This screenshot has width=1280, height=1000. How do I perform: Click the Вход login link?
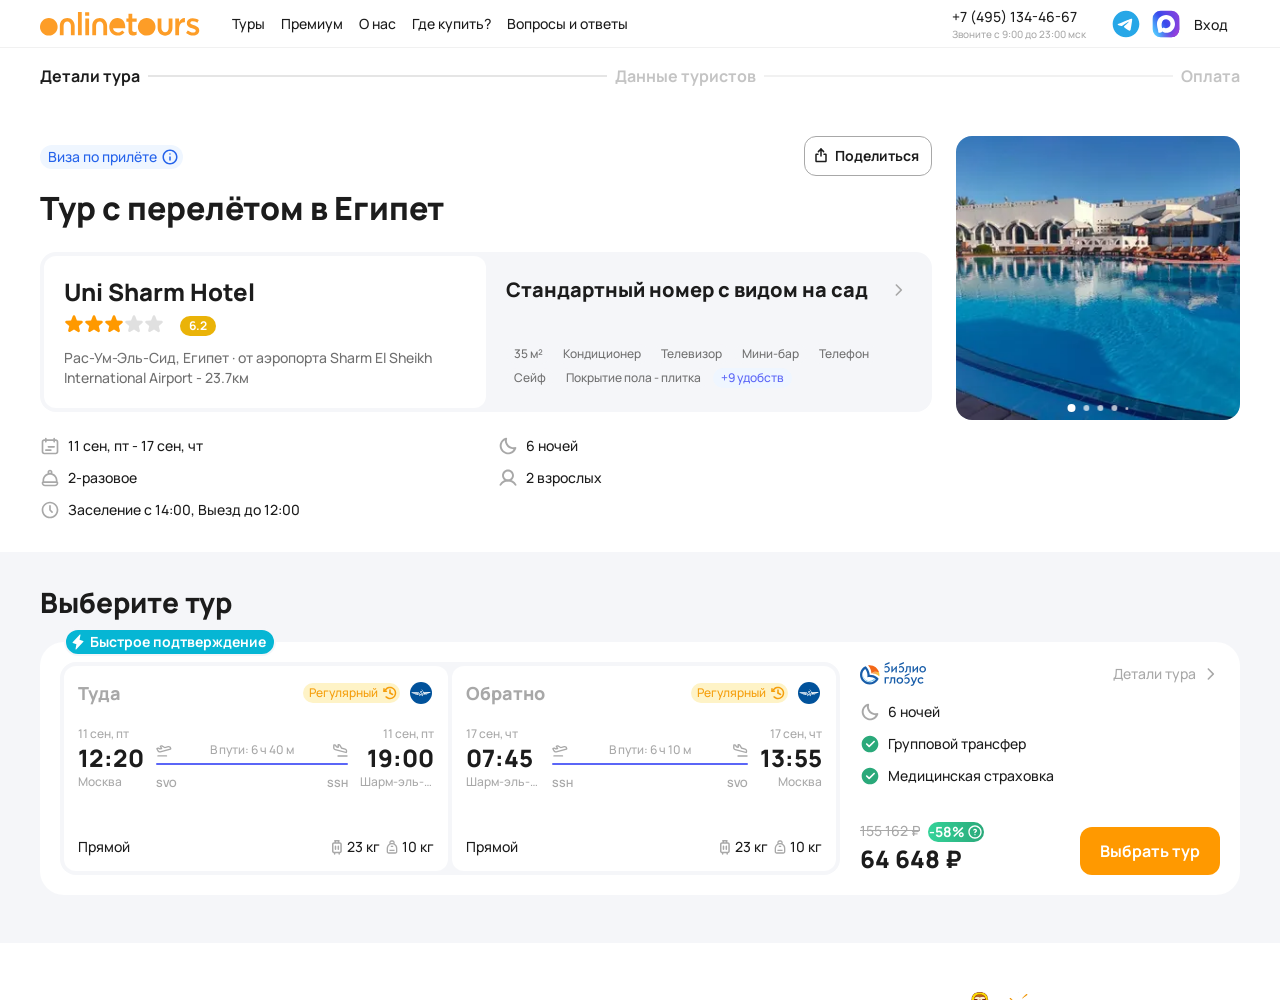tap(1210, 25)
